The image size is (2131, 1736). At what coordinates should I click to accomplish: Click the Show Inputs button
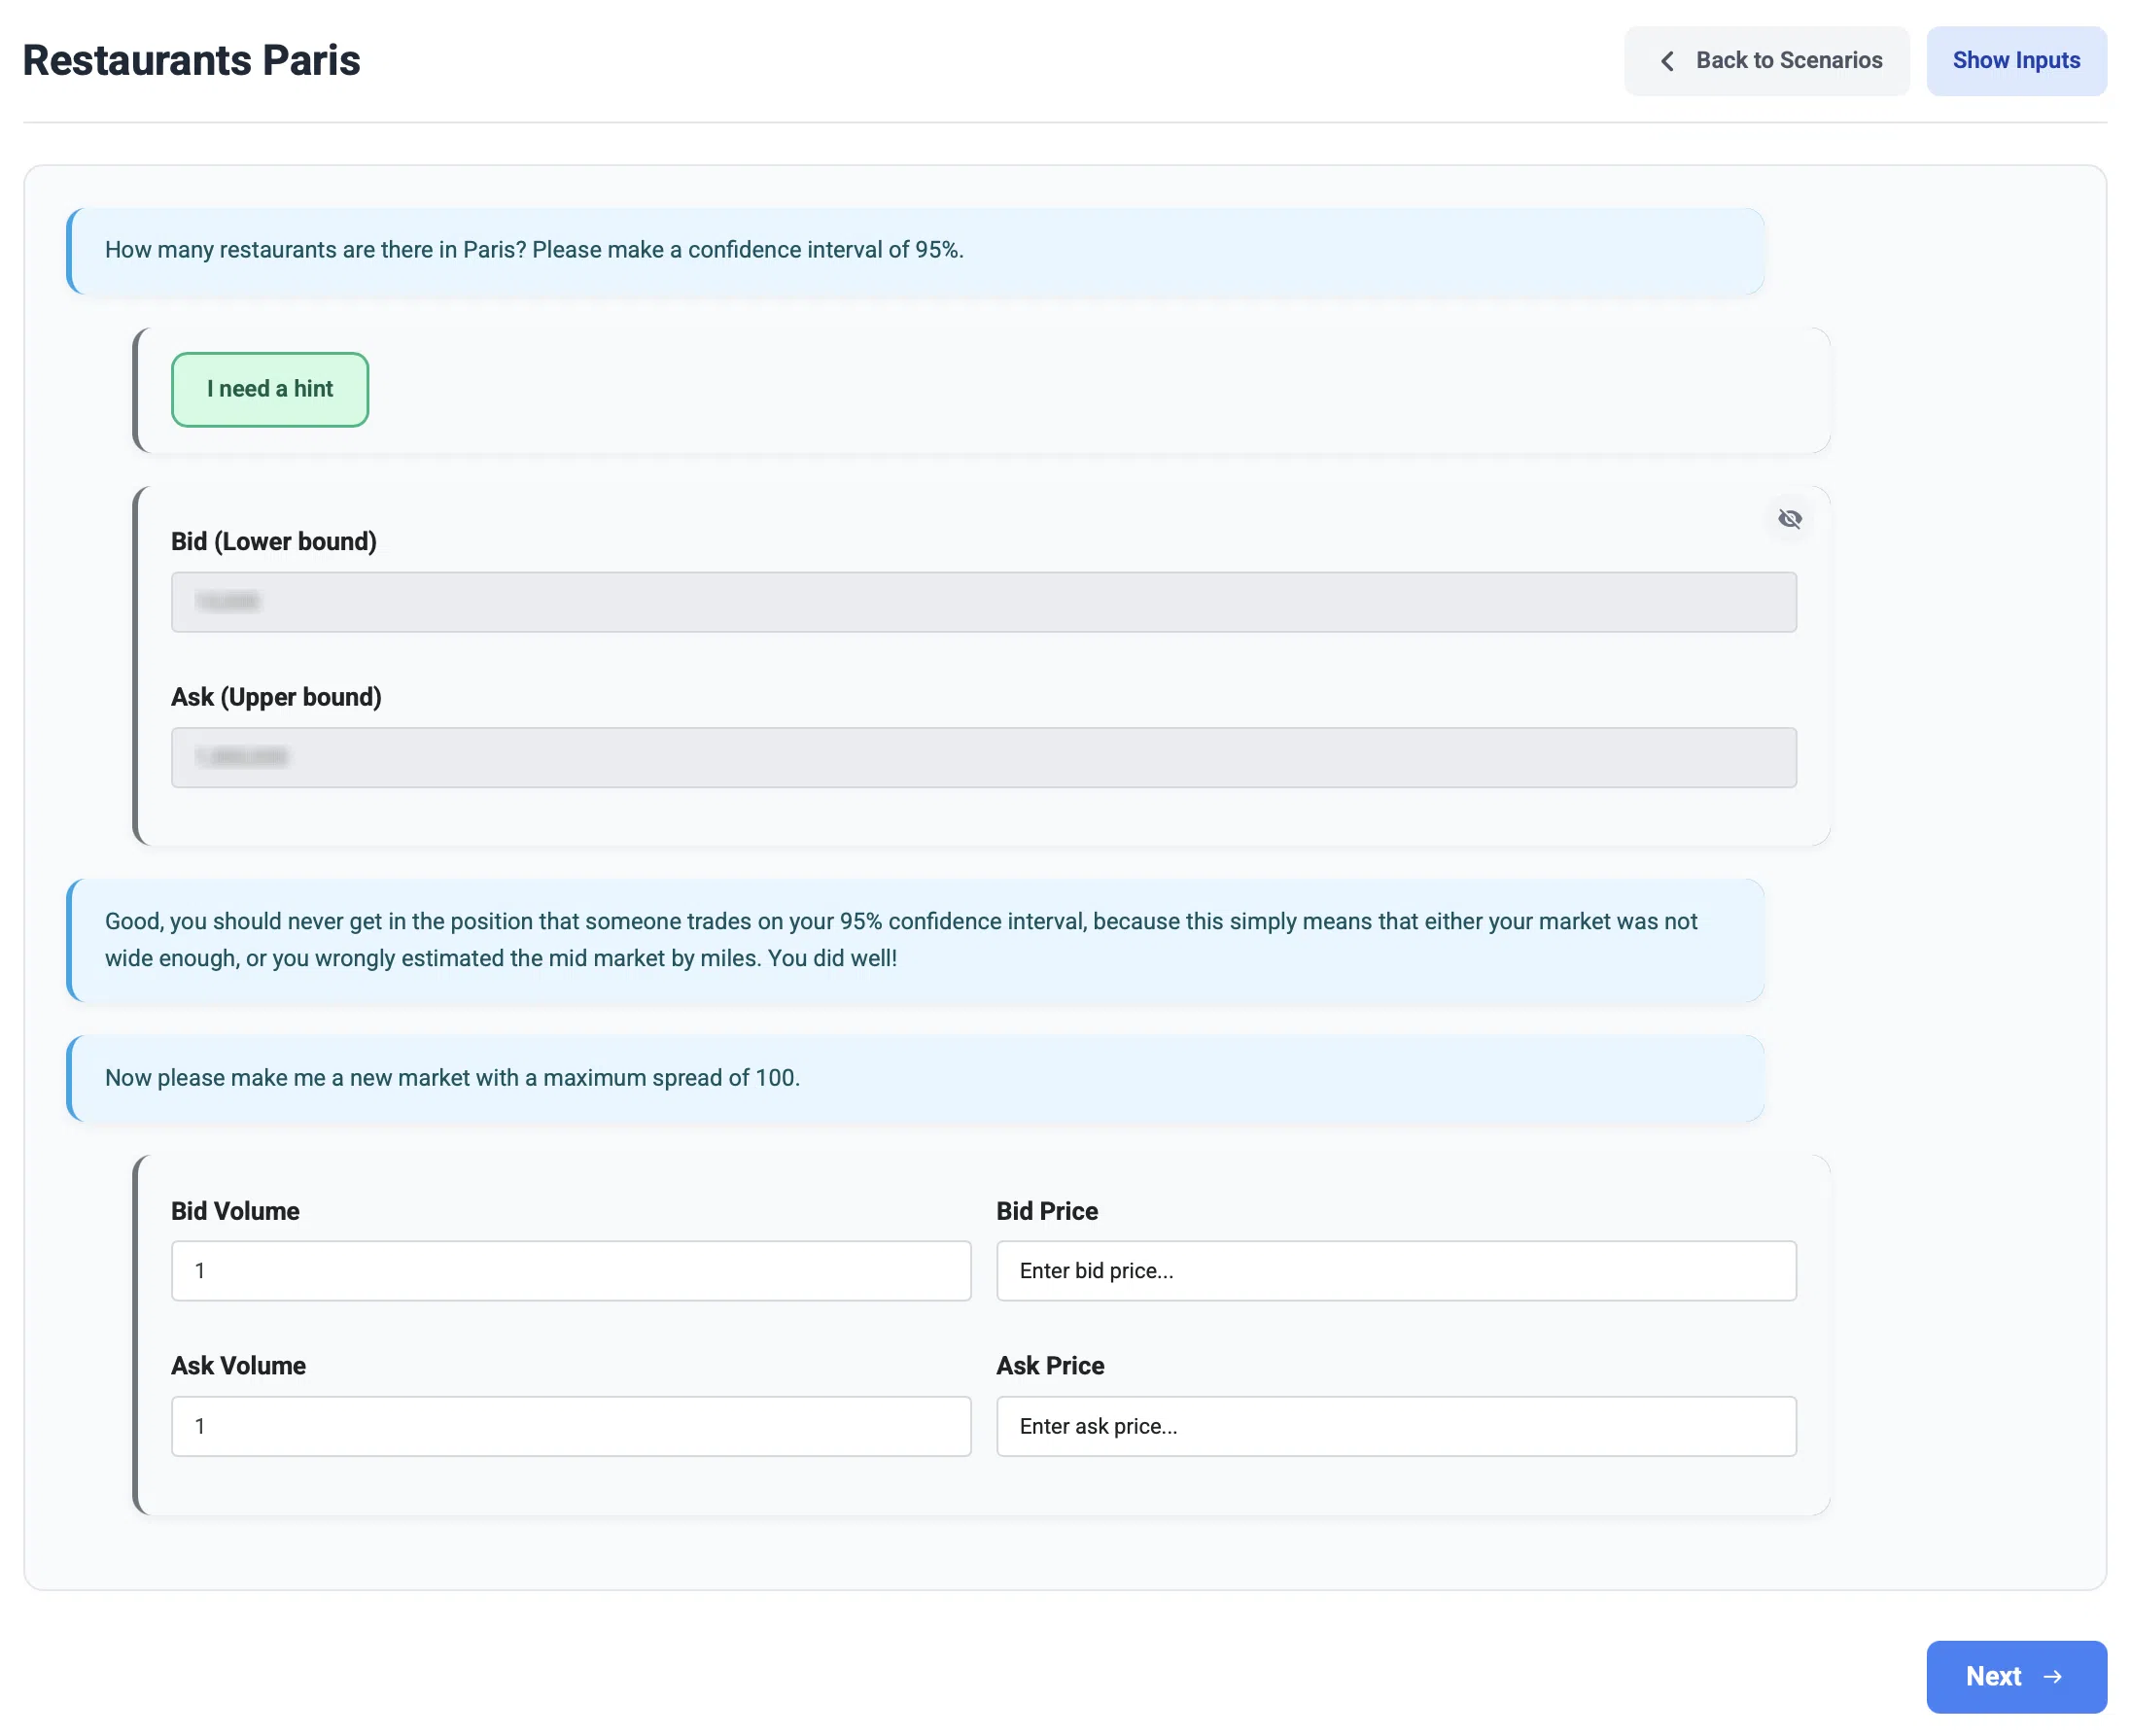2015,61
